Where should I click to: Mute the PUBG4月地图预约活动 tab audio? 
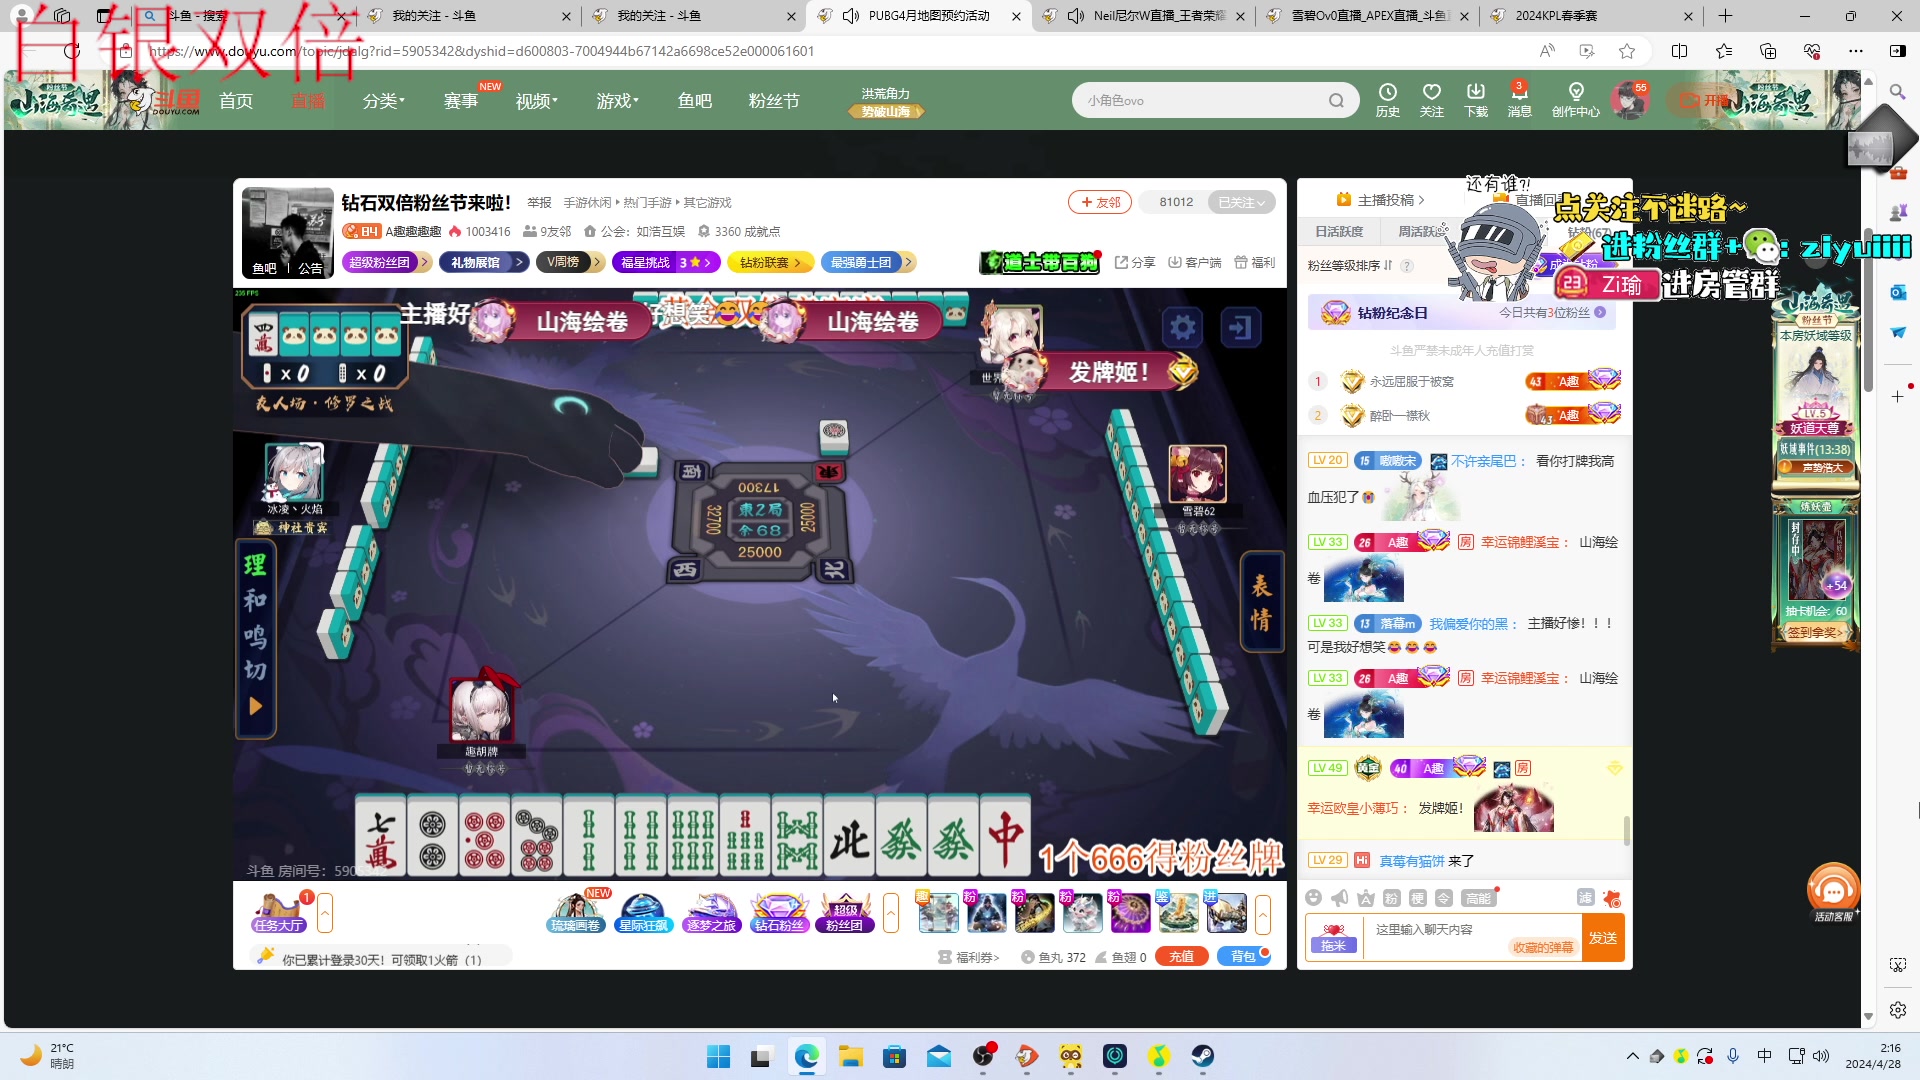tap(851, 16)
